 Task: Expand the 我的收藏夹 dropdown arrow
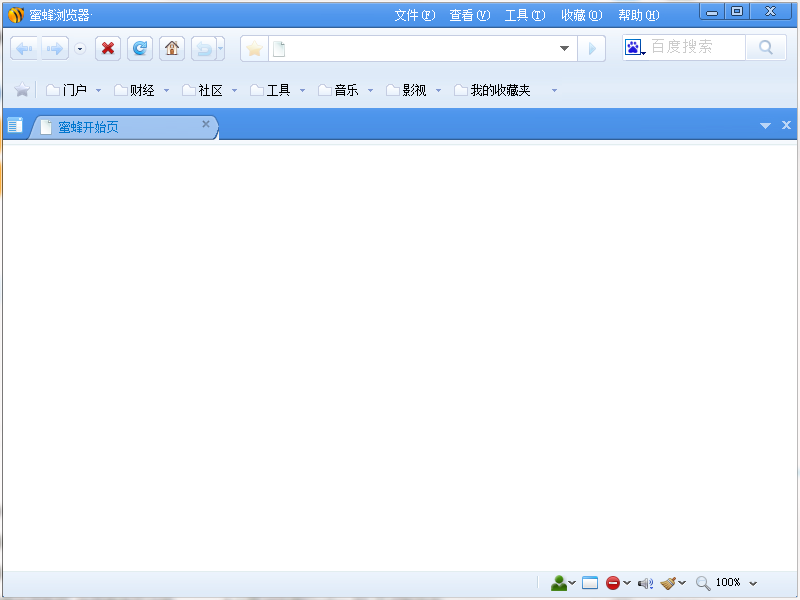pos(553,89)
